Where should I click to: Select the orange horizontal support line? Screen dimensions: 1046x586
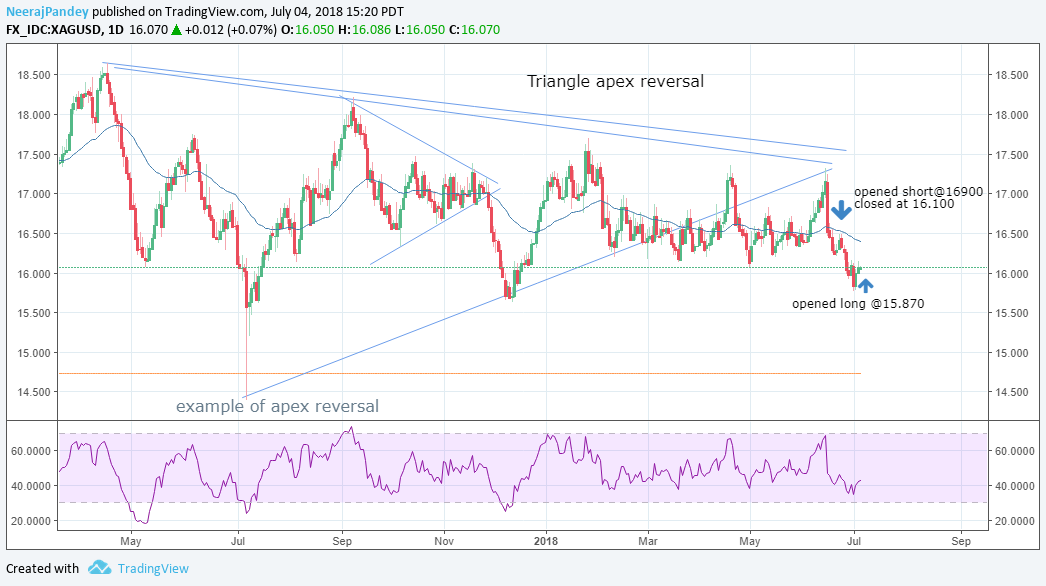pyautogui.click(x=460, y=373)
